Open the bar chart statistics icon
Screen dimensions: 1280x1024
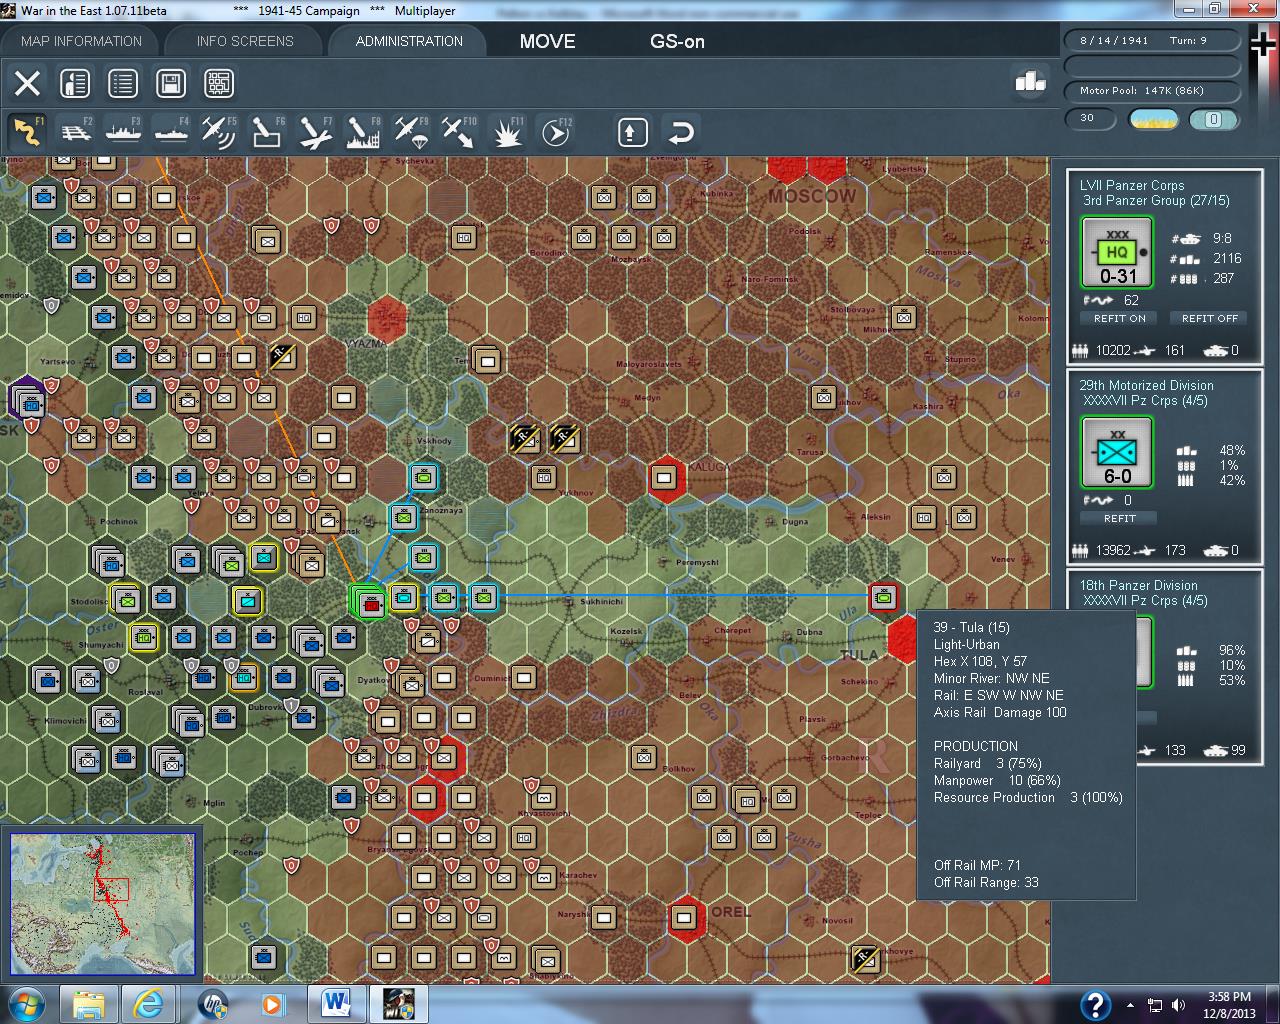(x=1030, y=81)
